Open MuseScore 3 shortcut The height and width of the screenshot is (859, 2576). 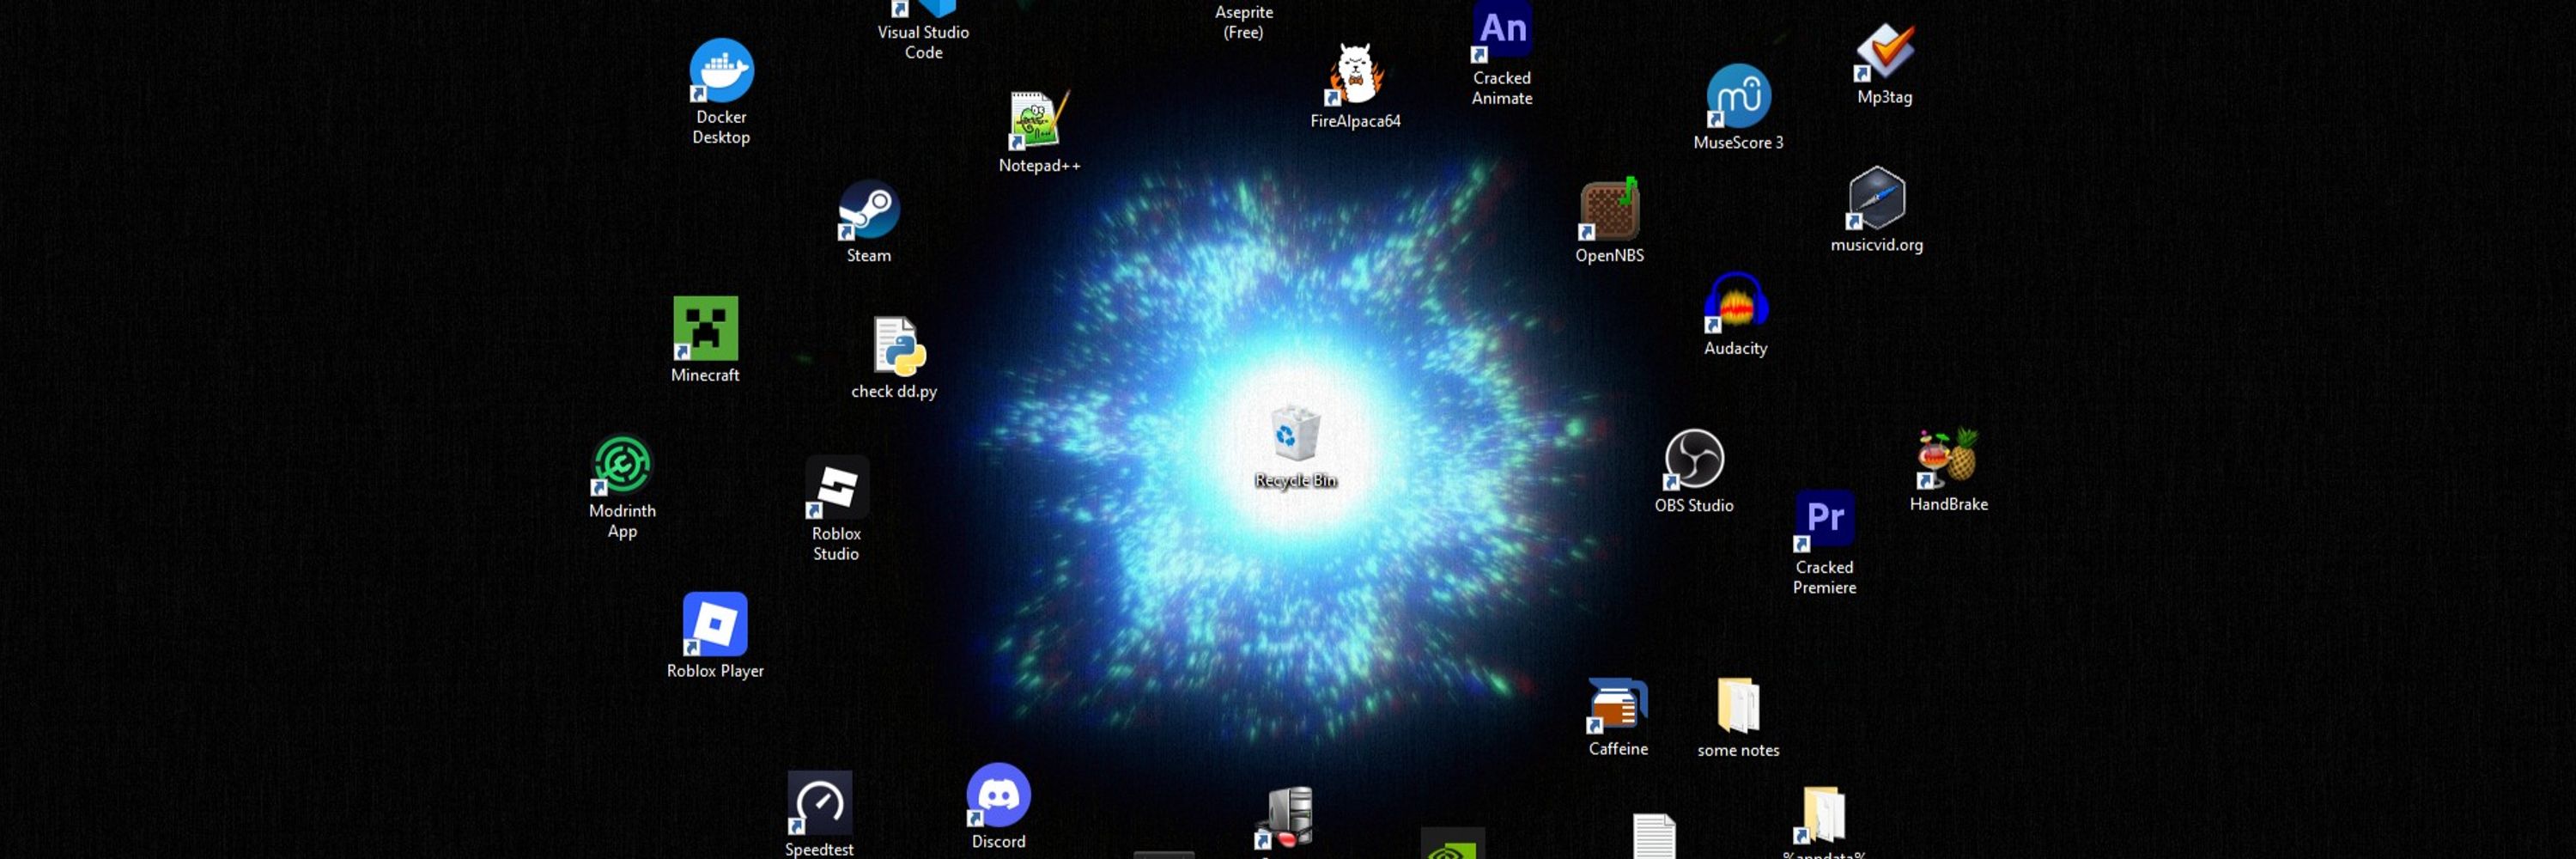tap(1738, 96)
